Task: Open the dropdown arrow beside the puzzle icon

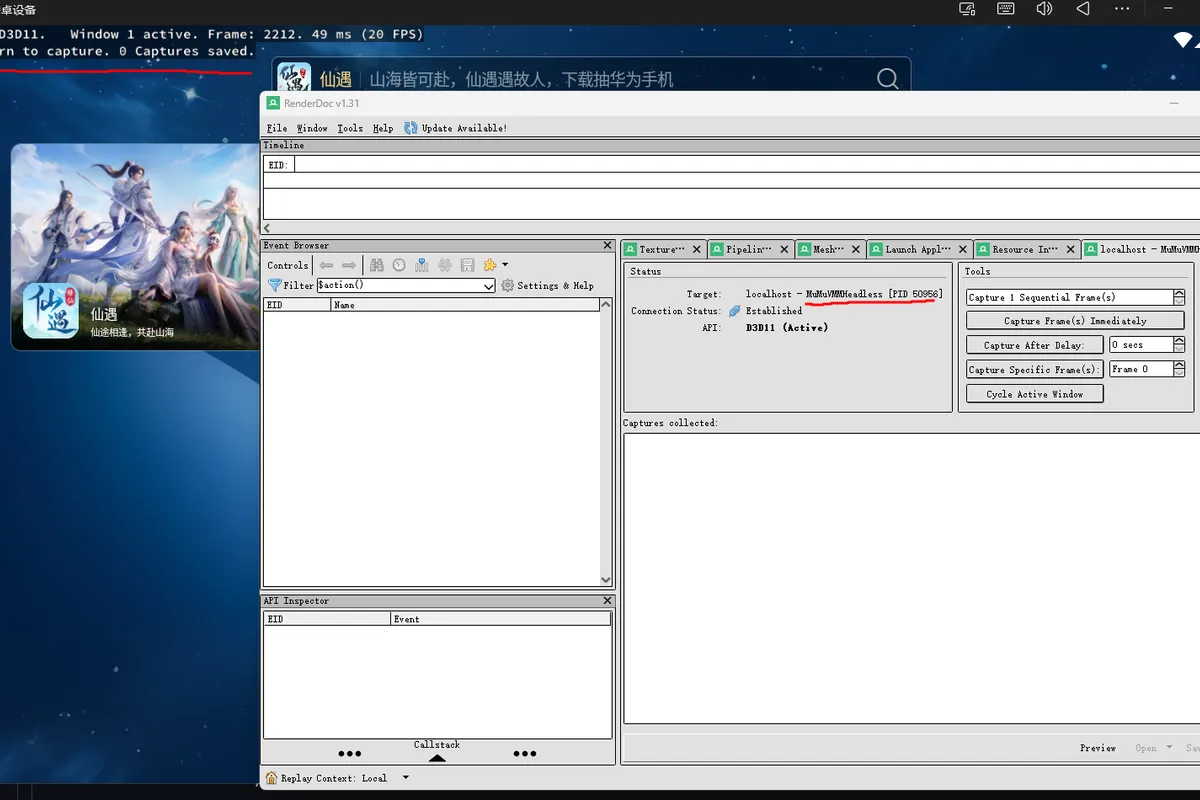Action: [505, 265]
